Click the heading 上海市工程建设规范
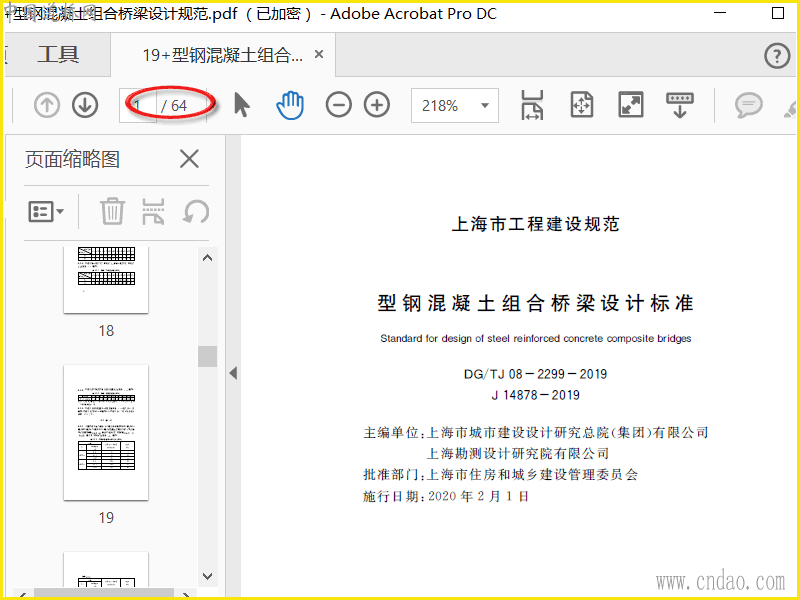This screenshot has height=600, width=800. pos(535,224)
